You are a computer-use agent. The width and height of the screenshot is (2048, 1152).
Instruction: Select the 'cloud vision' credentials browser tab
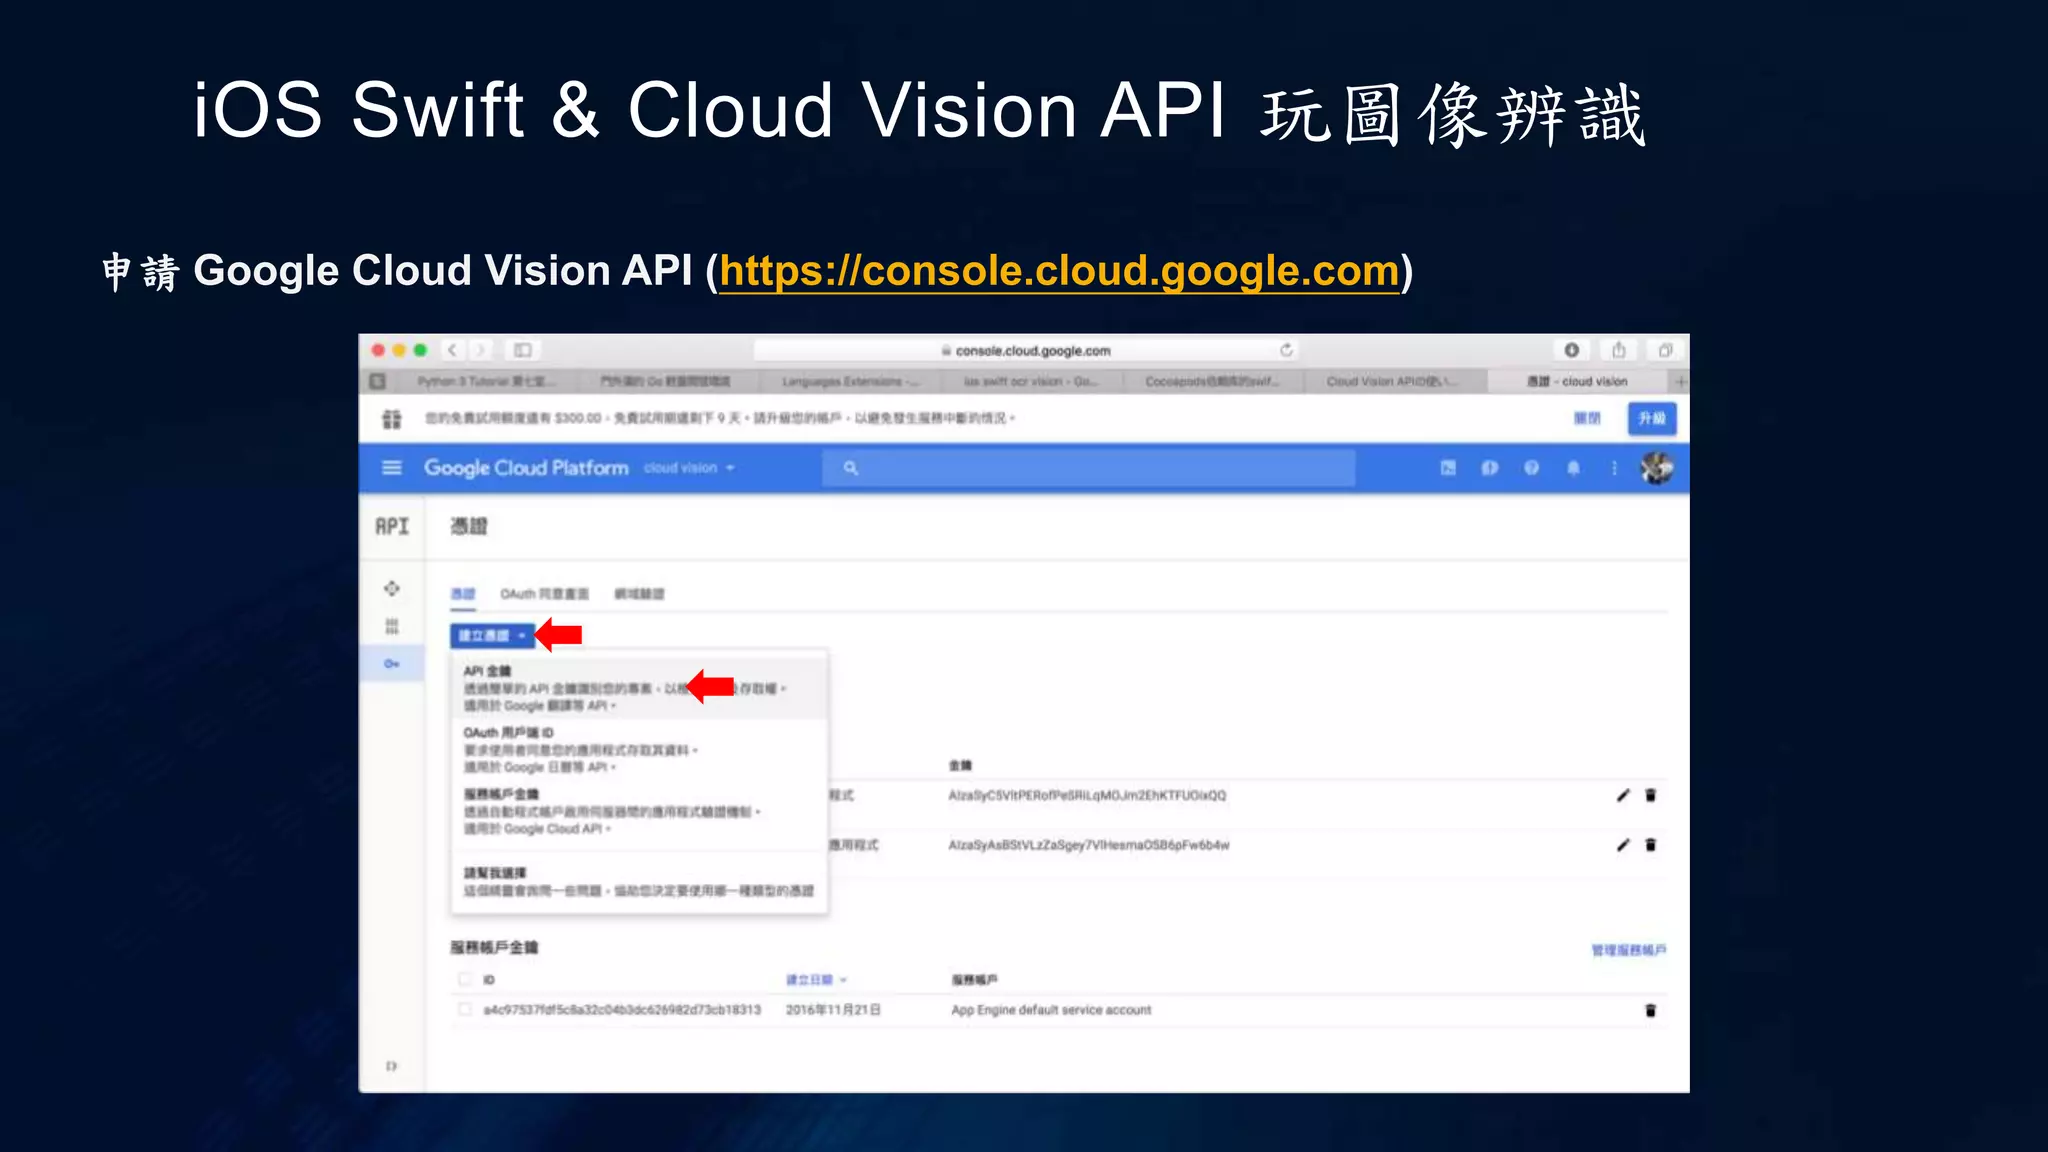(x=1577, y=382)
